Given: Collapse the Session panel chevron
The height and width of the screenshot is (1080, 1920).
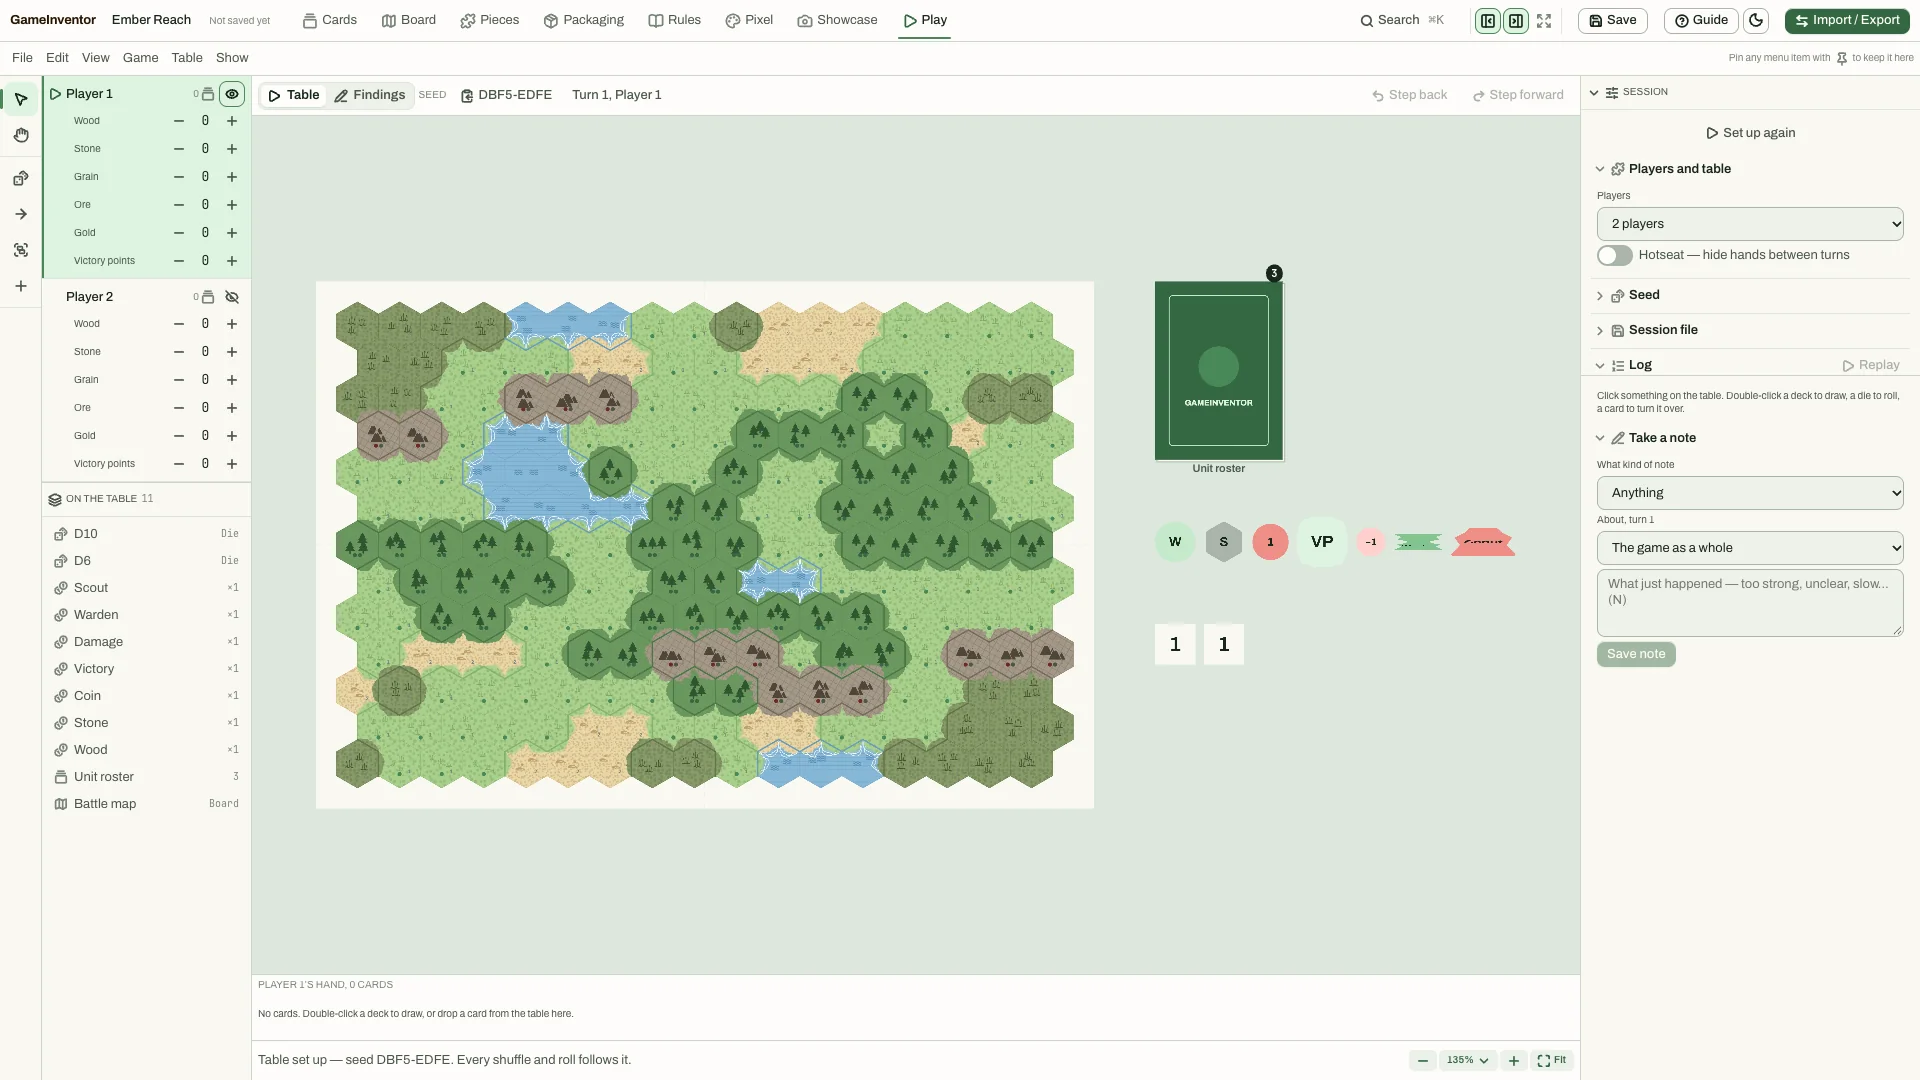Looking at the screenshot, I should (x=1594, y=92).
